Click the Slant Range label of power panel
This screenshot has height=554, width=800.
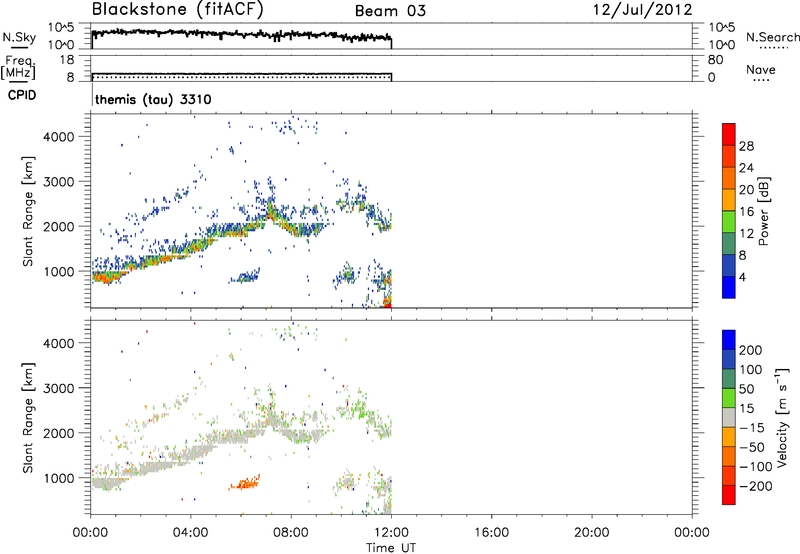click(28, 211)
